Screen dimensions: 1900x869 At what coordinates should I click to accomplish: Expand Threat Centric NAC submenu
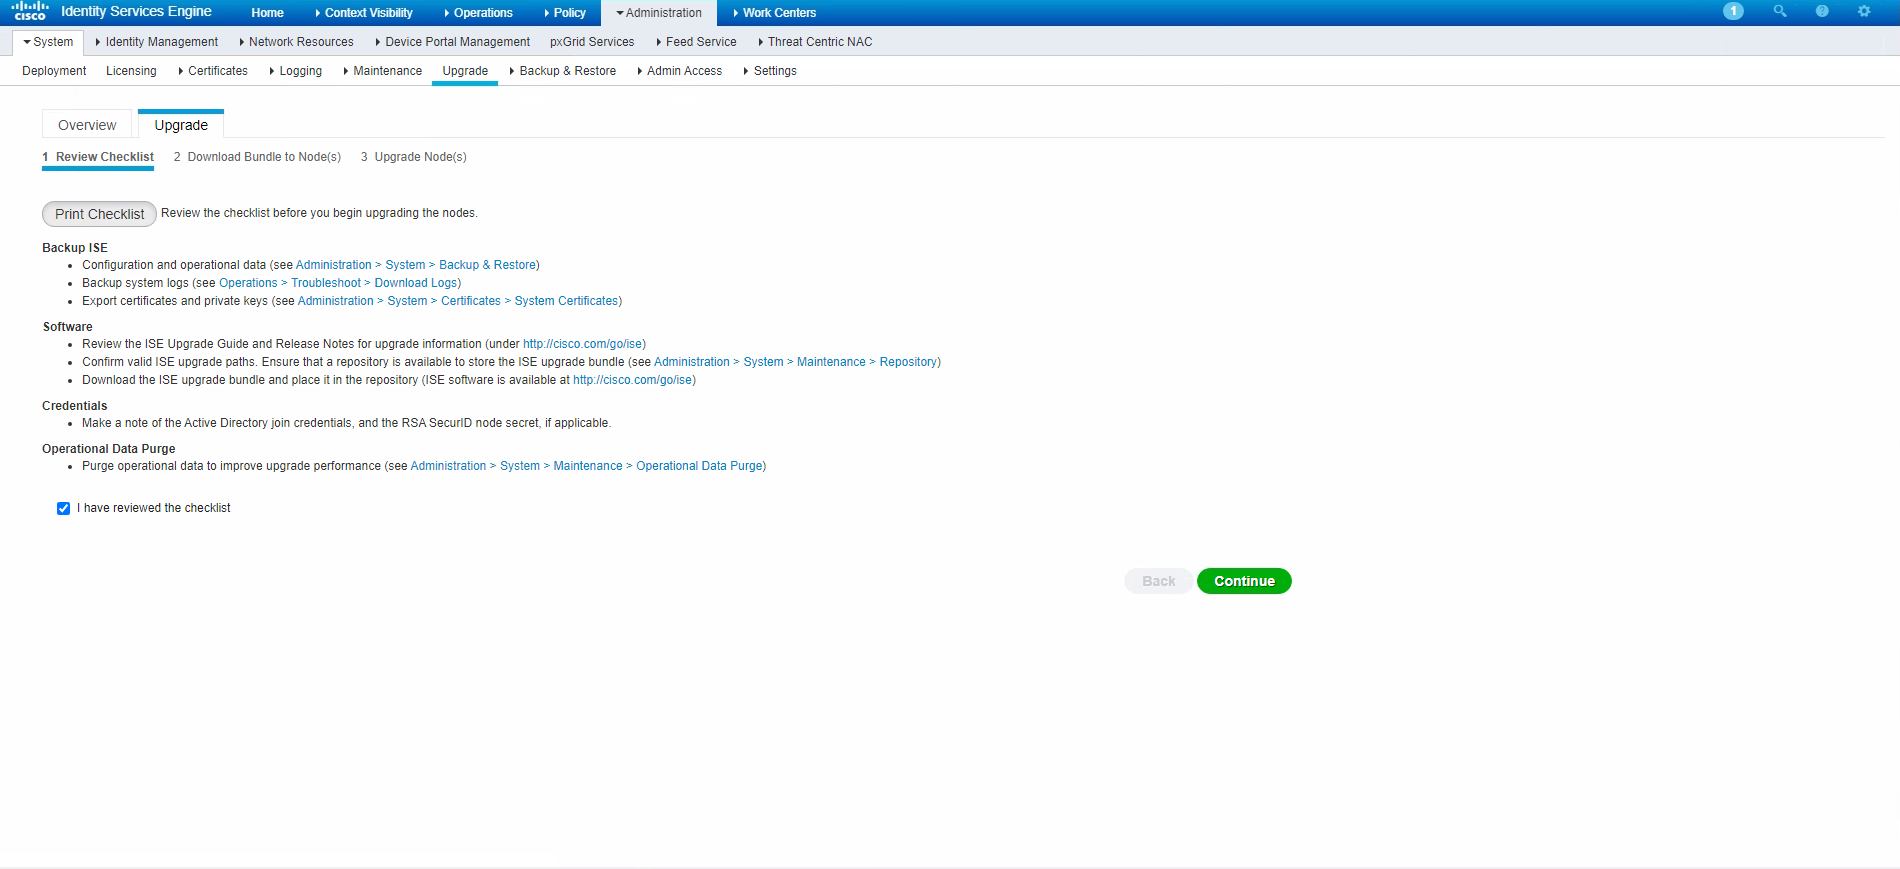click(x=815, y=42)
